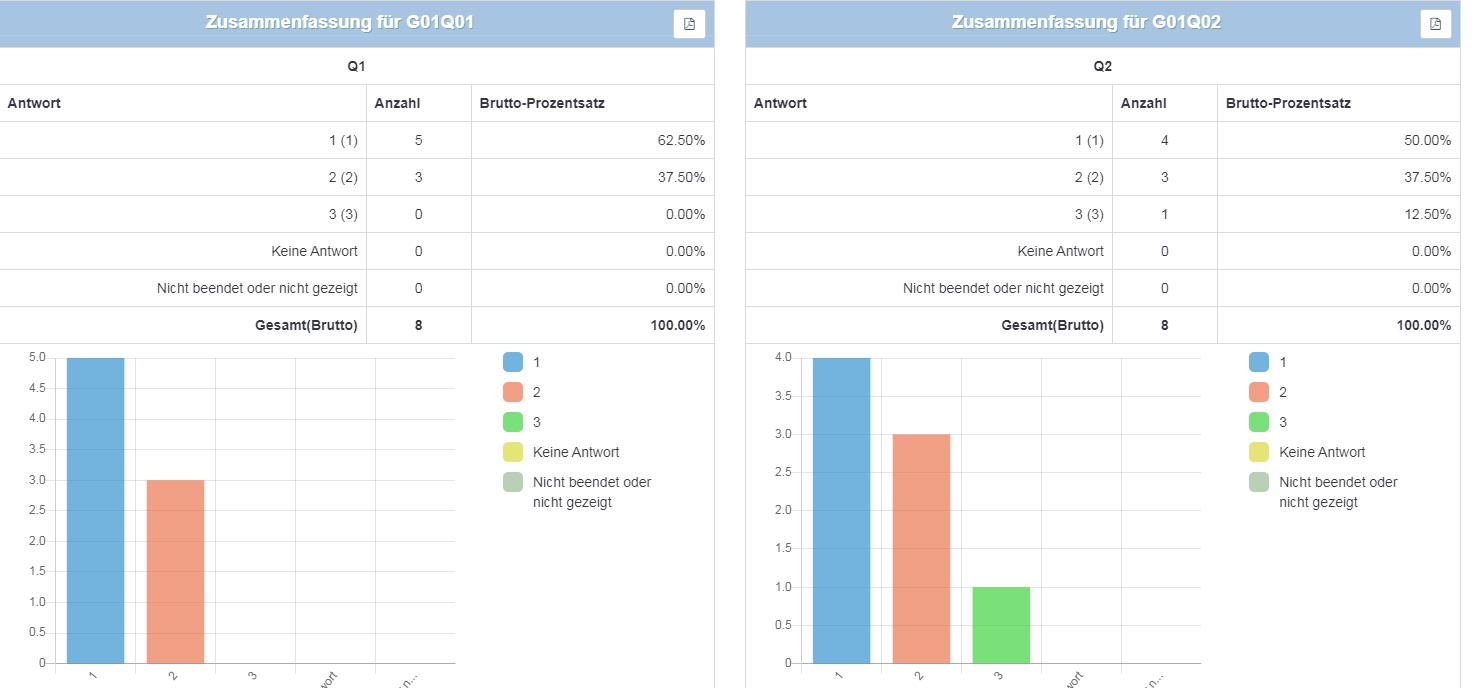Click the orange legend swatch in Q1 chart
The width and height of the screenshot is (1472, 688).
click(513, 392)
